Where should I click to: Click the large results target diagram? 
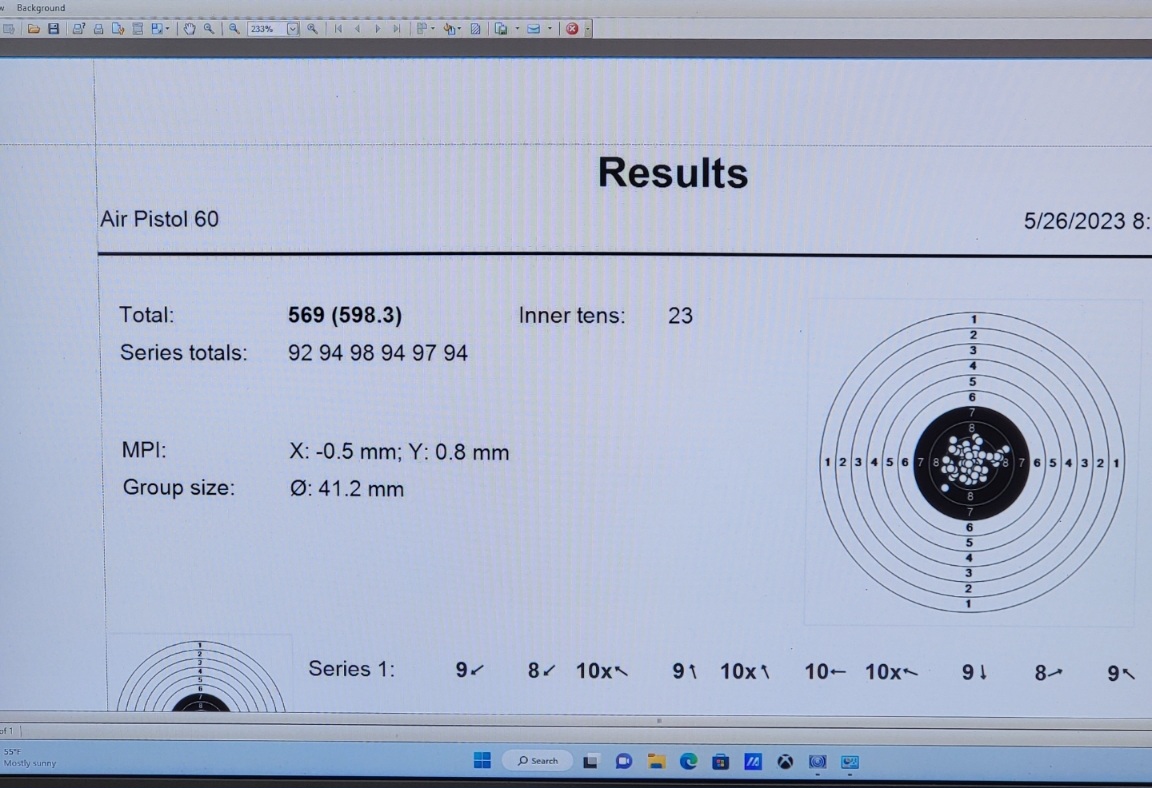[971, 463]
